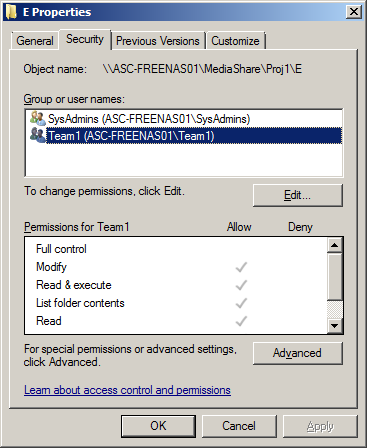The height and width of the screenshot is (448, 367).
Task: Confirm with the OK button
Action: coord(158,426)
